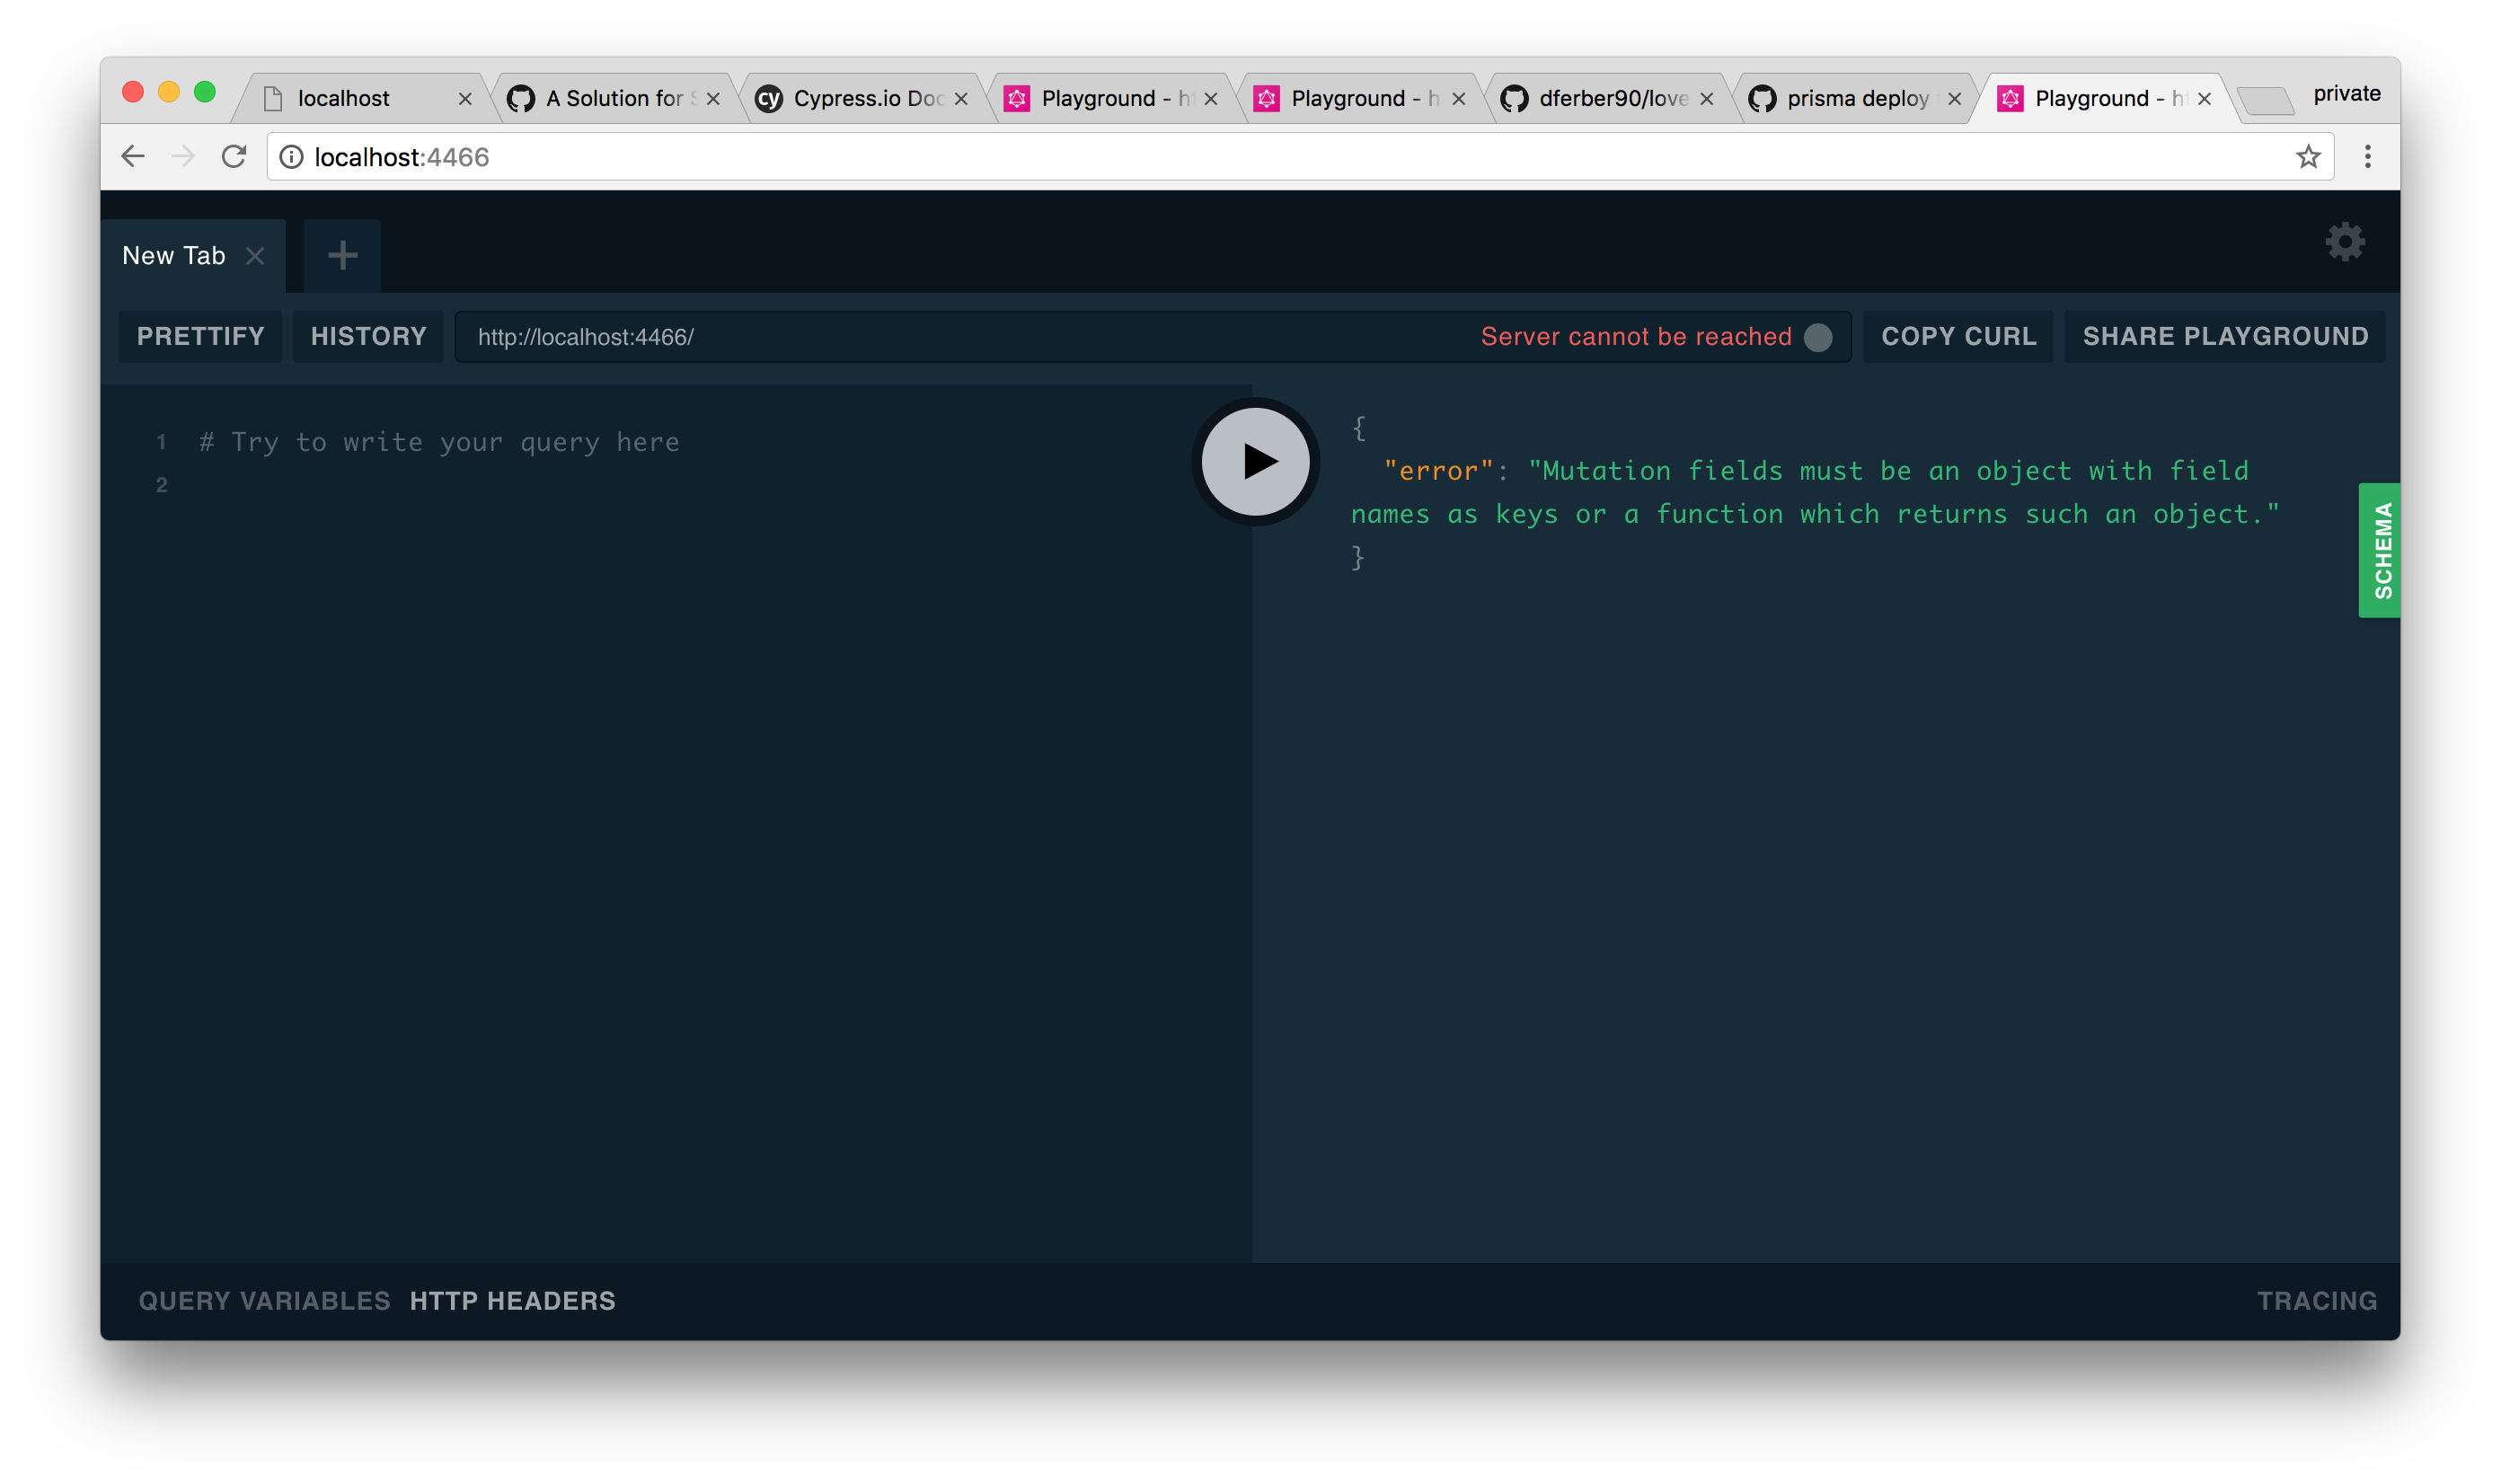The height and width of the screenshot is (1484, 2501).
Task: Open the Chrome three-dot menu
Action: pos(2367,157)
